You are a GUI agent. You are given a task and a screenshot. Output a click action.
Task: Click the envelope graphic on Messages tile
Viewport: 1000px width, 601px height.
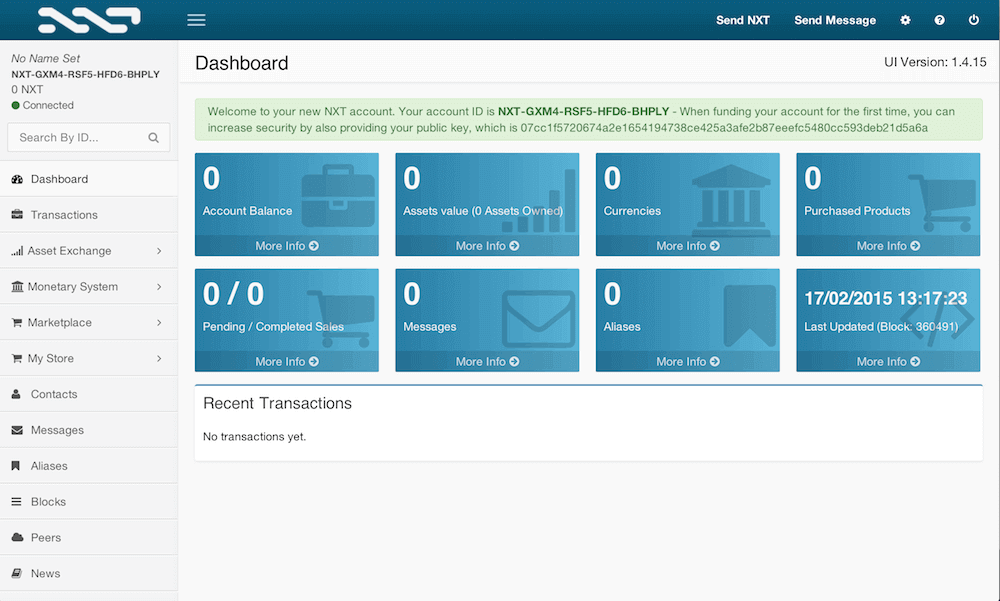(538, 320)
